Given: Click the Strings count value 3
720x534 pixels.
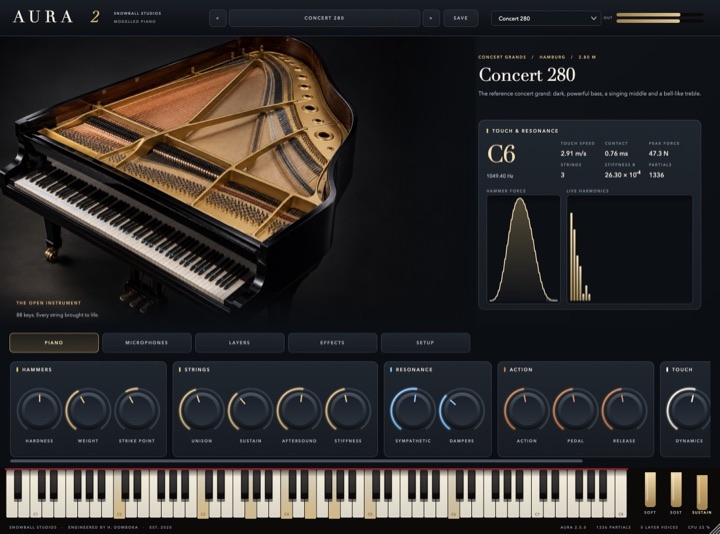Looking at the screenshot, I should (x=562, y=175).
